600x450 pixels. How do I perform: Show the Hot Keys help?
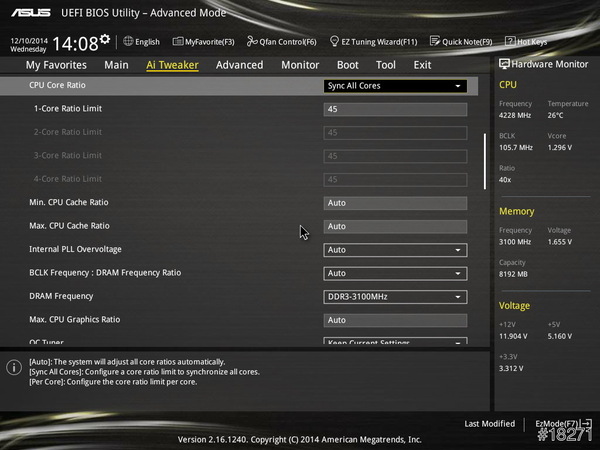(526, 42)
